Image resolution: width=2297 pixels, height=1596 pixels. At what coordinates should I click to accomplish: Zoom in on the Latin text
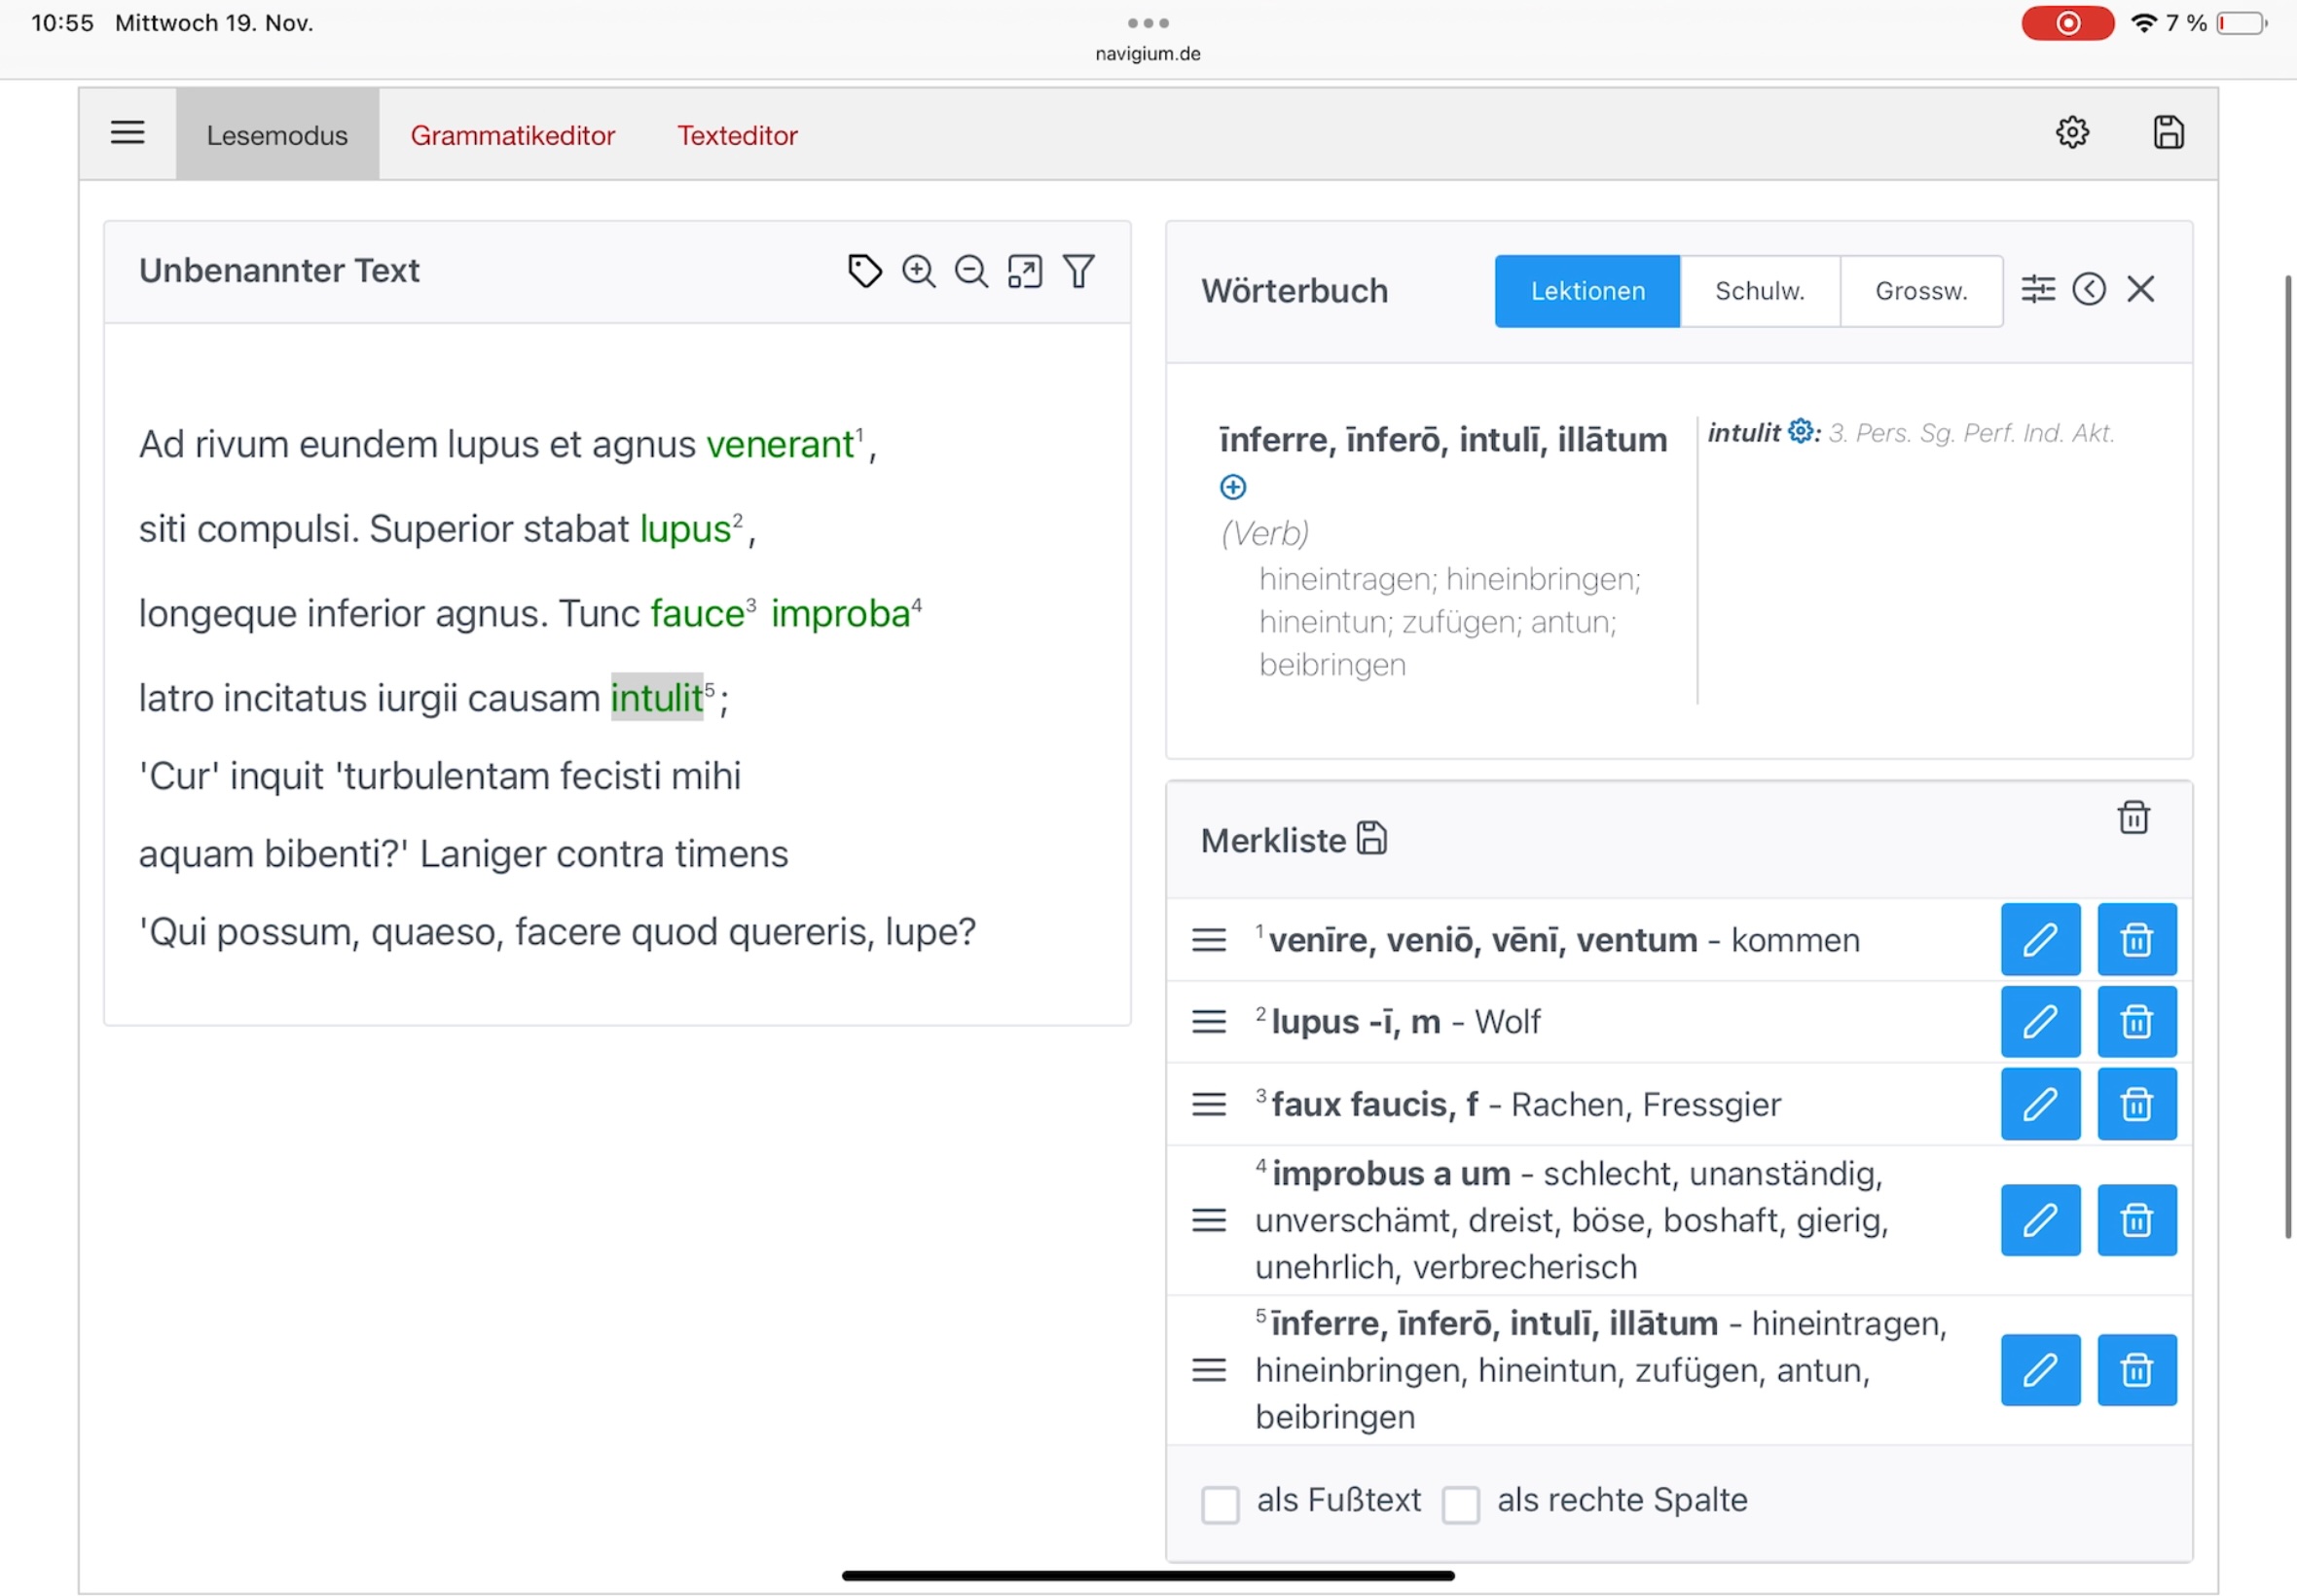point(917,271)
